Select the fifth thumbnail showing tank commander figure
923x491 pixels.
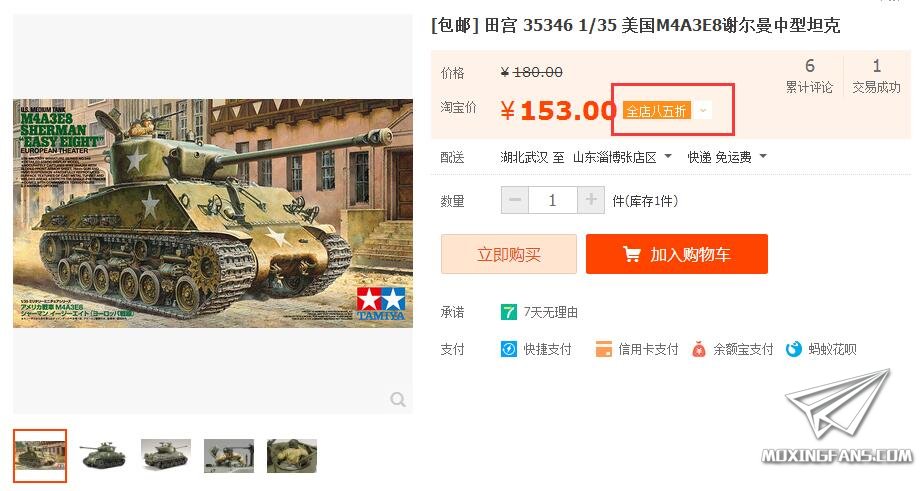pyautogui.click(x=292, y=456)
